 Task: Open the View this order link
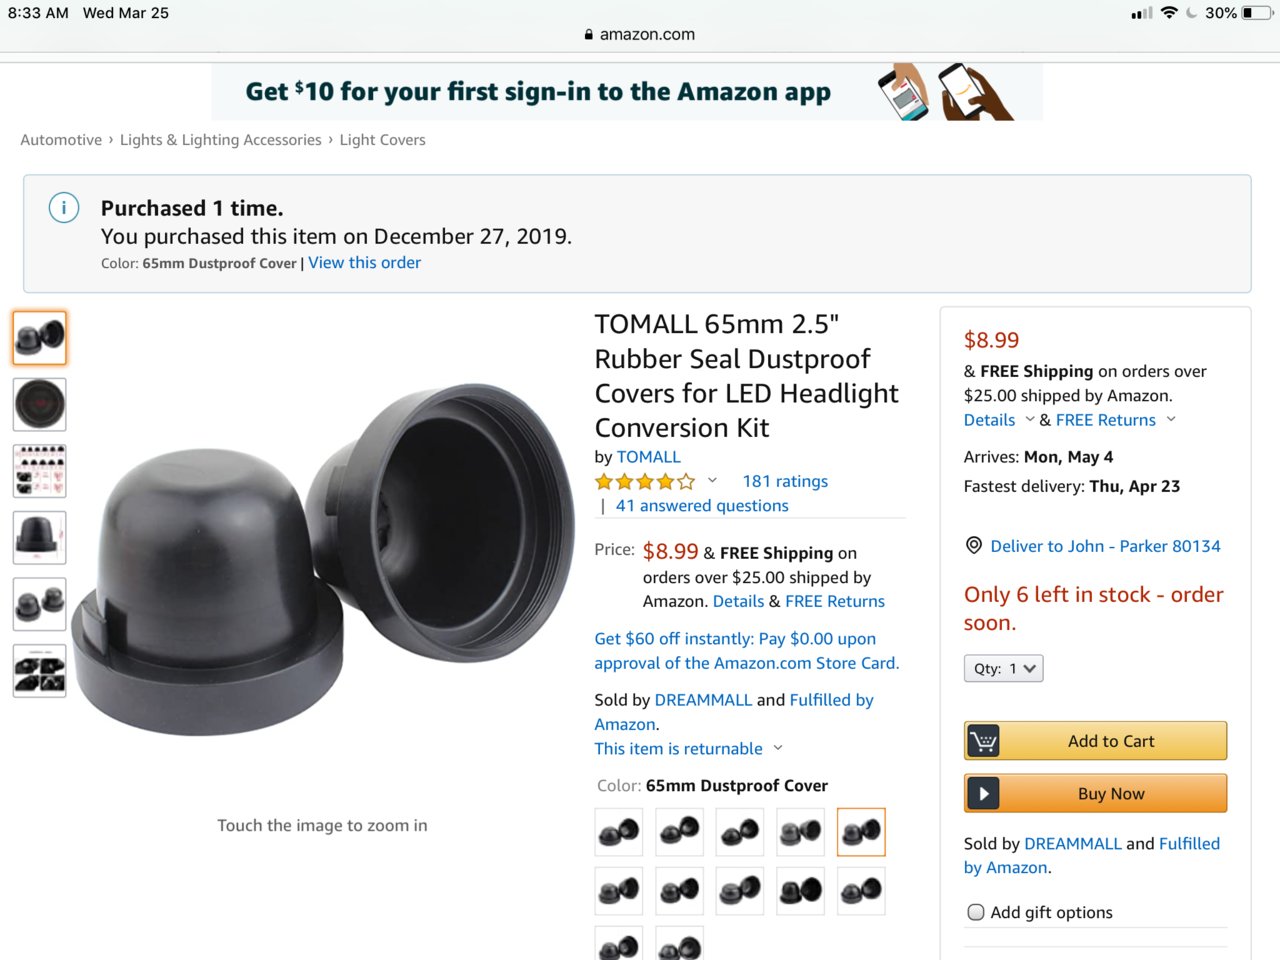point(364,262)
